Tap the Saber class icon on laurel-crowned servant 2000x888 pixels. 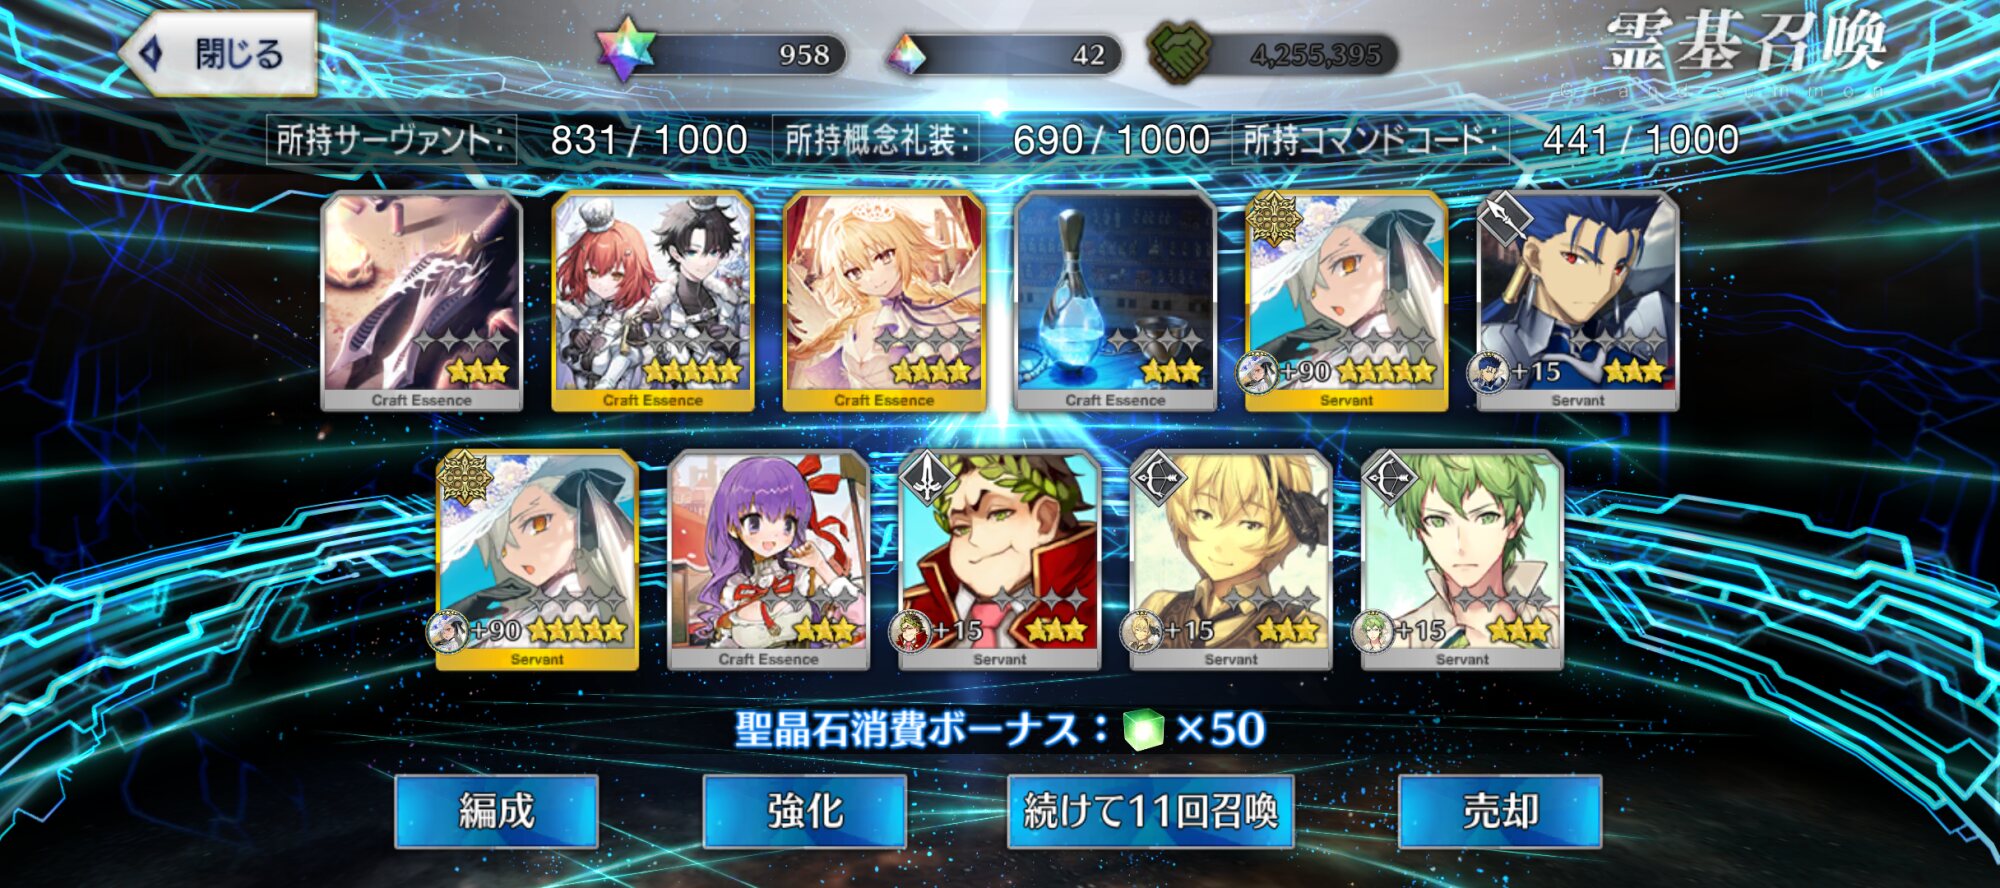pyautogui.click(x=926, y=478)
